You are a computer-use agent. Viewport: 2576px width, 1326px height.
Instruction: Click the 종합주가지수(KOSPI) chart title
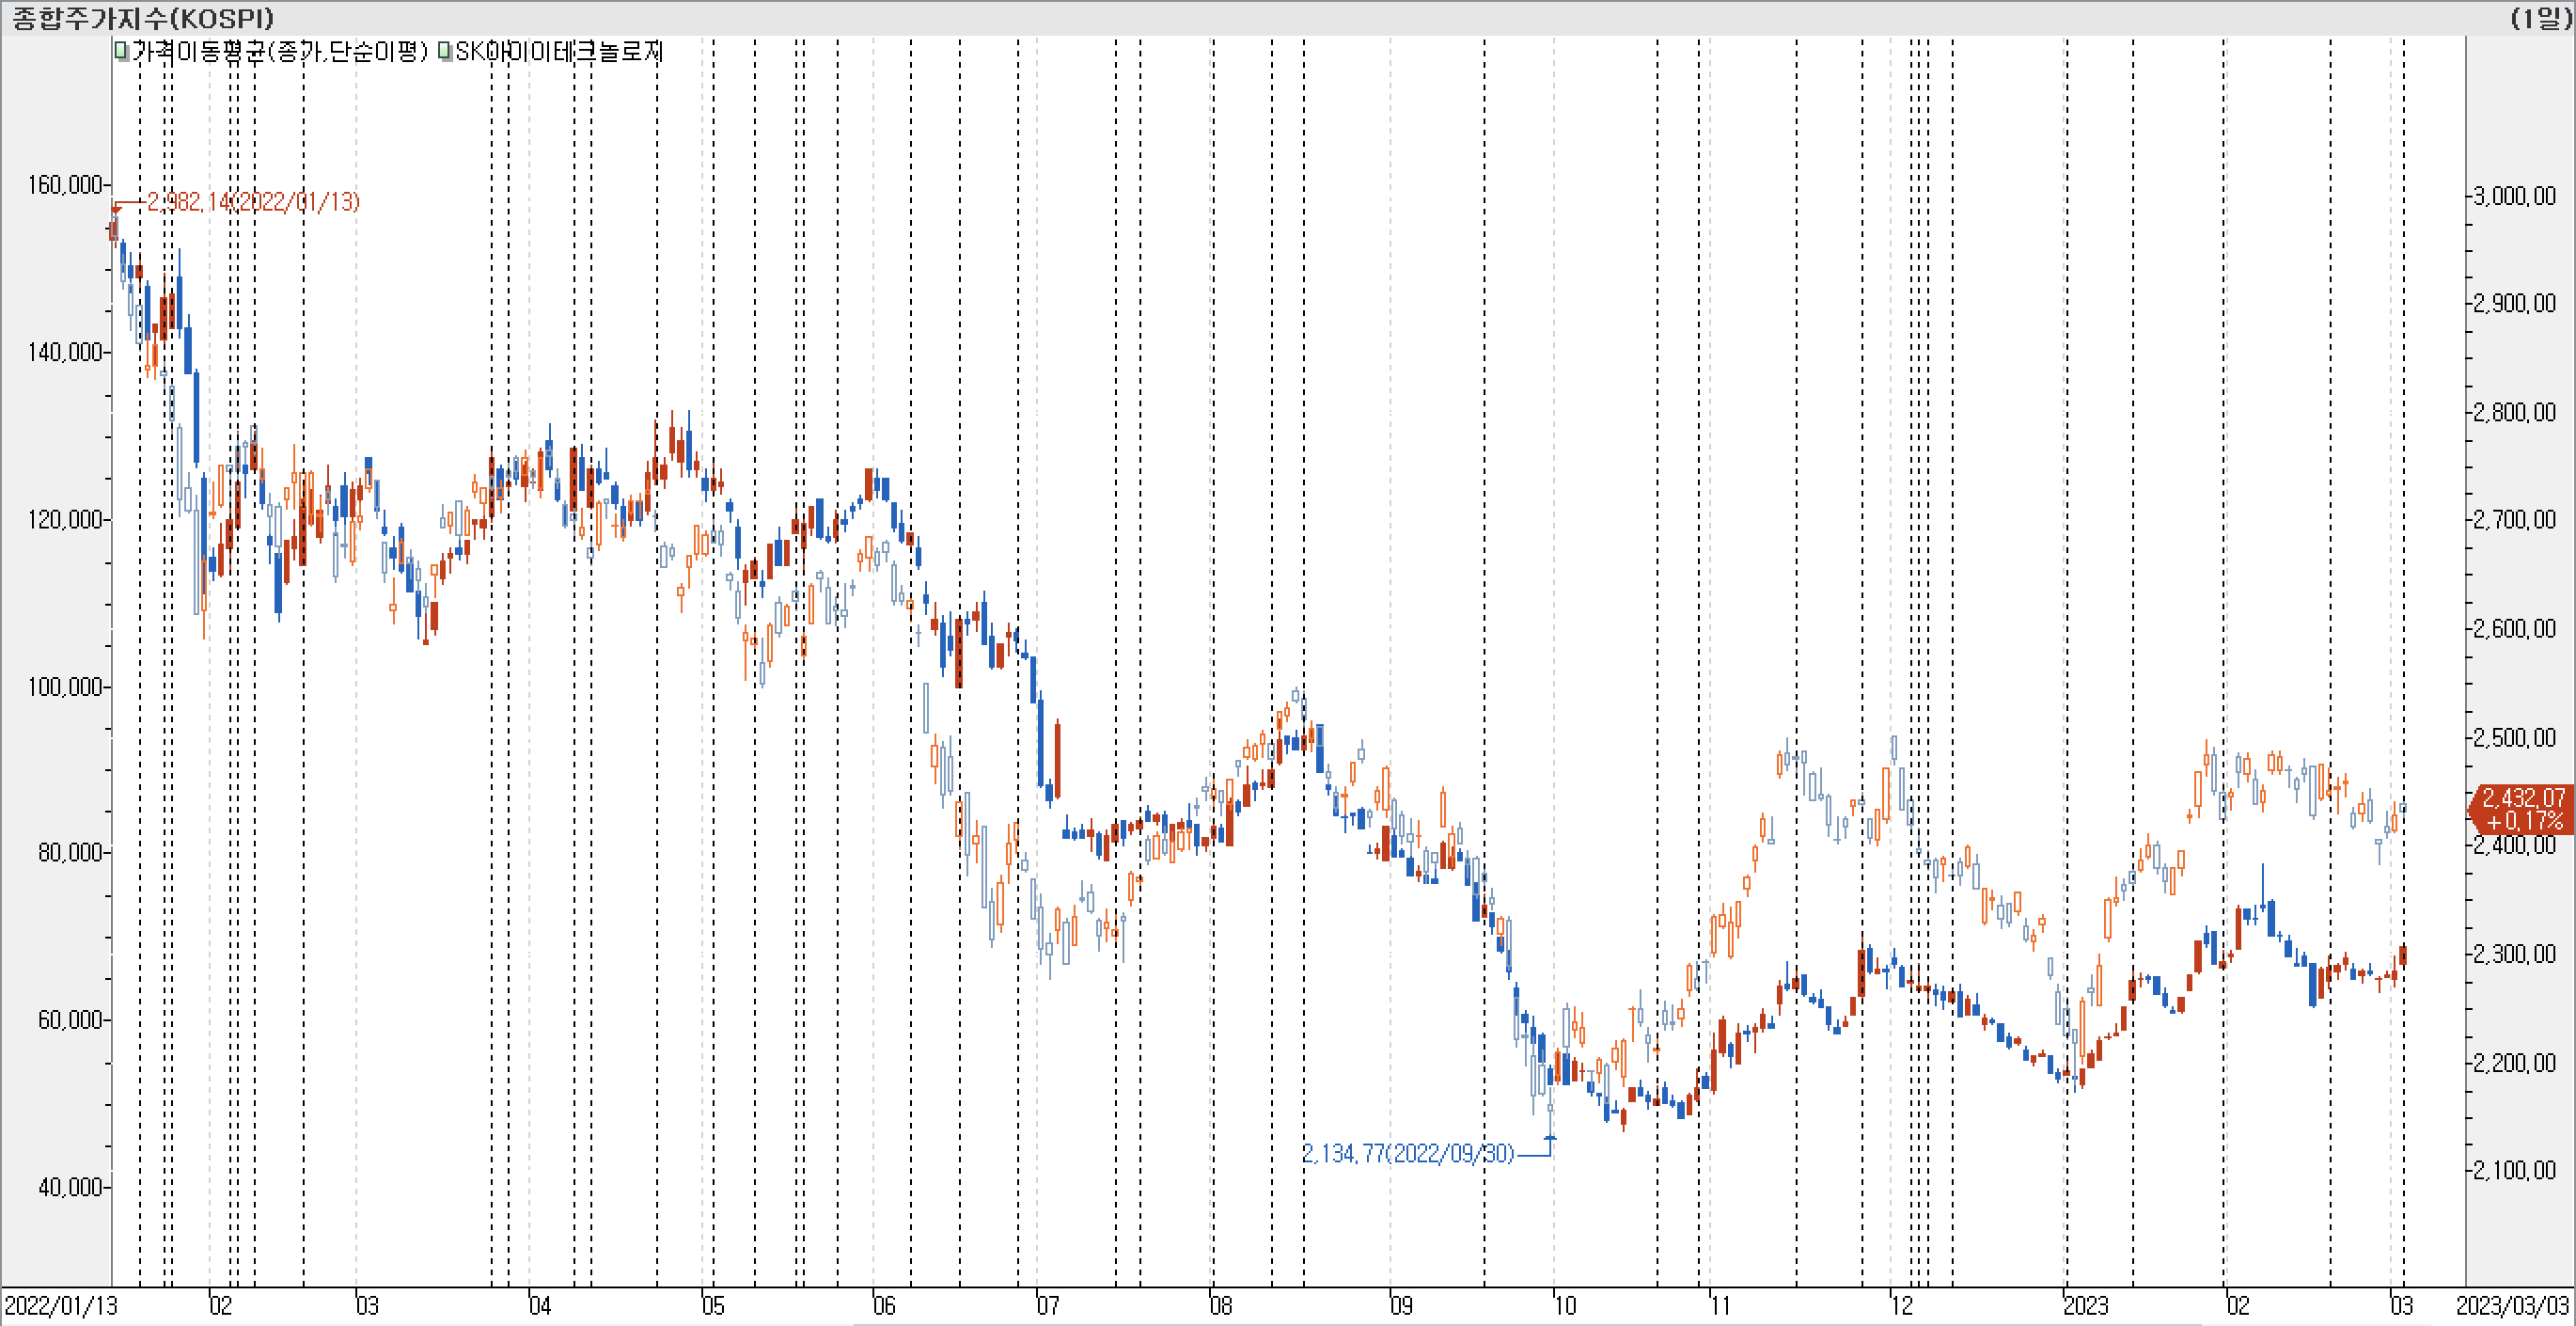(x=142, y=18)
